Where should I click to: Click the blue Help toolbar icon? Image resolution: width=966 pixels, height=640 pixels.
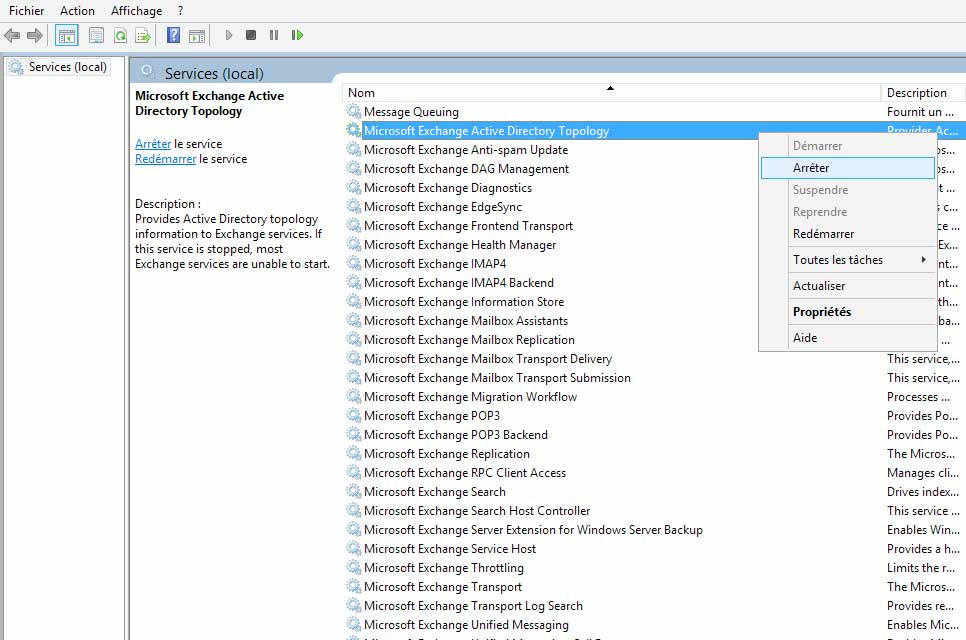[173, 35]
